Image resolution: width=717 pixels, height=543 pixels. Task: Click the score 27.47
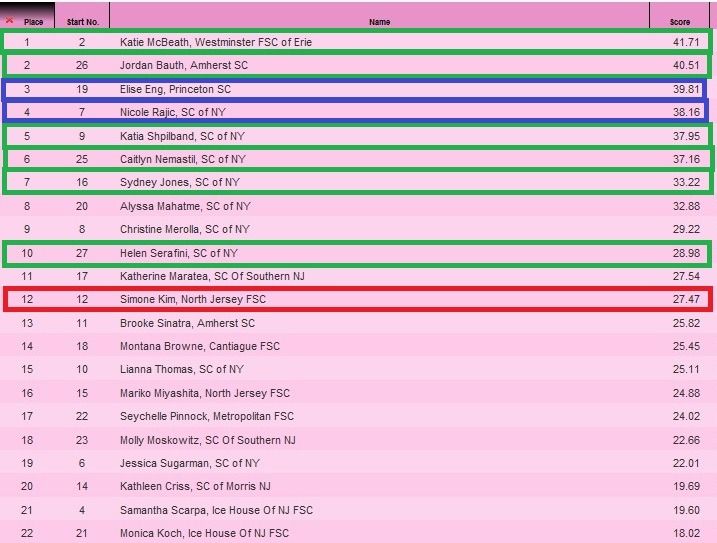(686, 299)
